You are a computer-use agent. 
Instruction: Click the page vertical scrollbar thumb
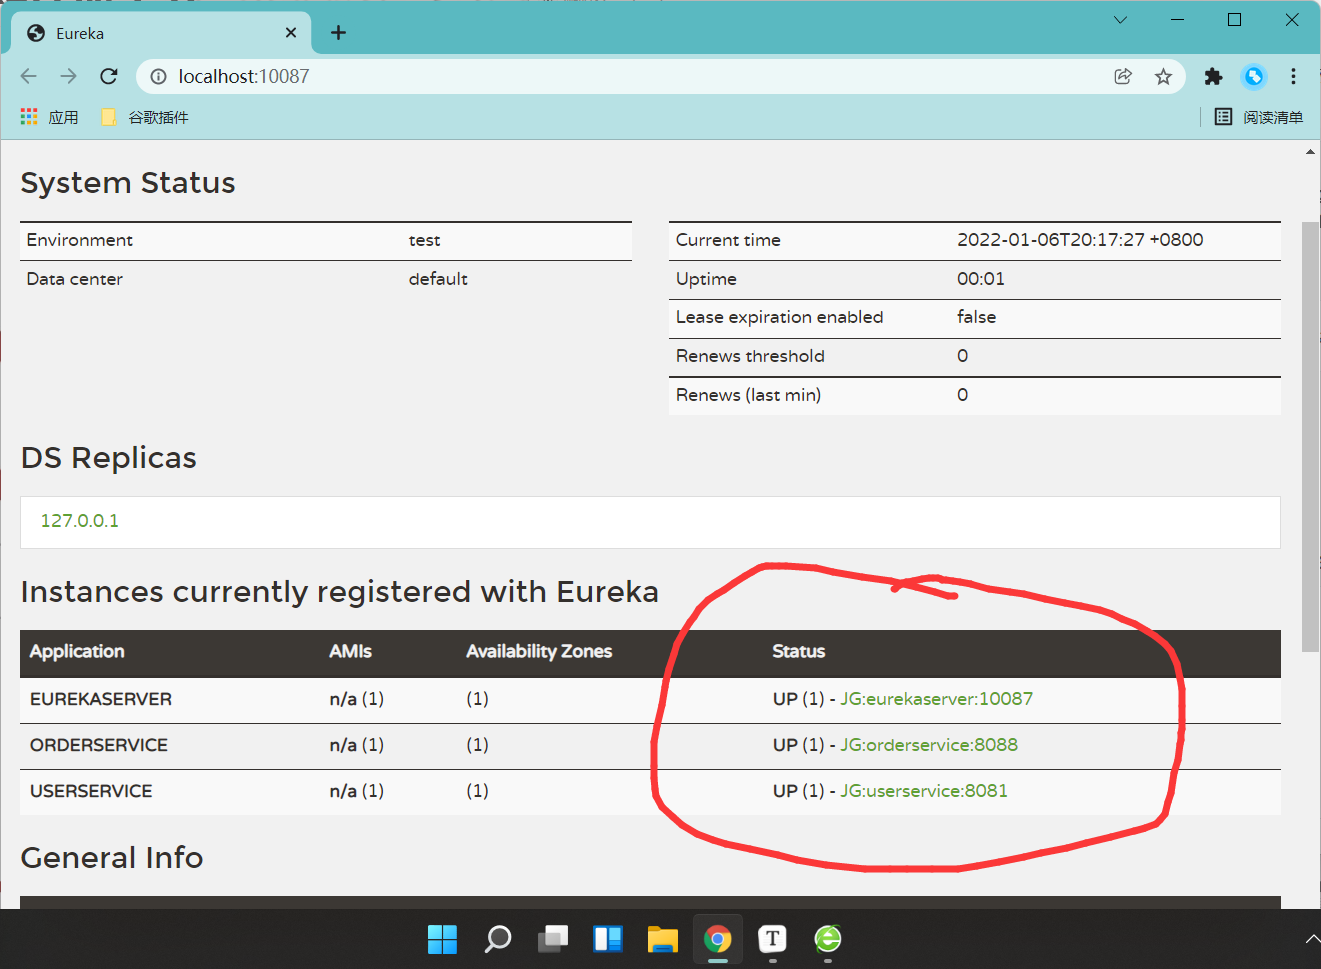pos(1310,436)
